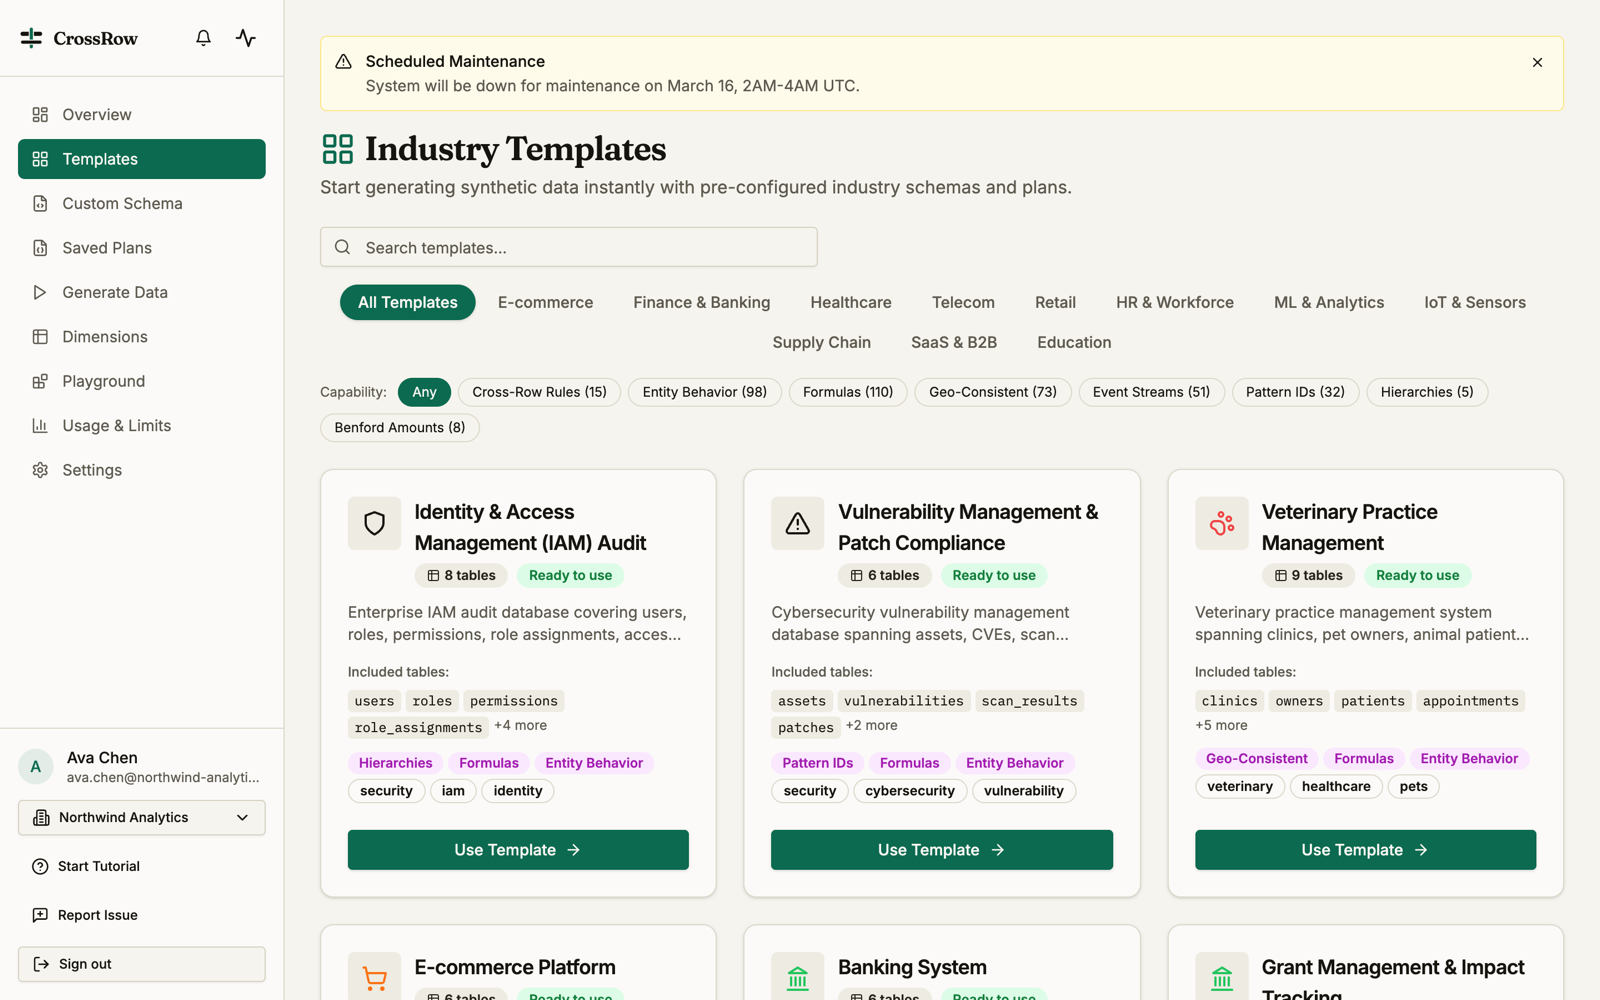1600x1000 pixels.
Task: Click the IAM Audit shield icon
Action: coord(374,523)
